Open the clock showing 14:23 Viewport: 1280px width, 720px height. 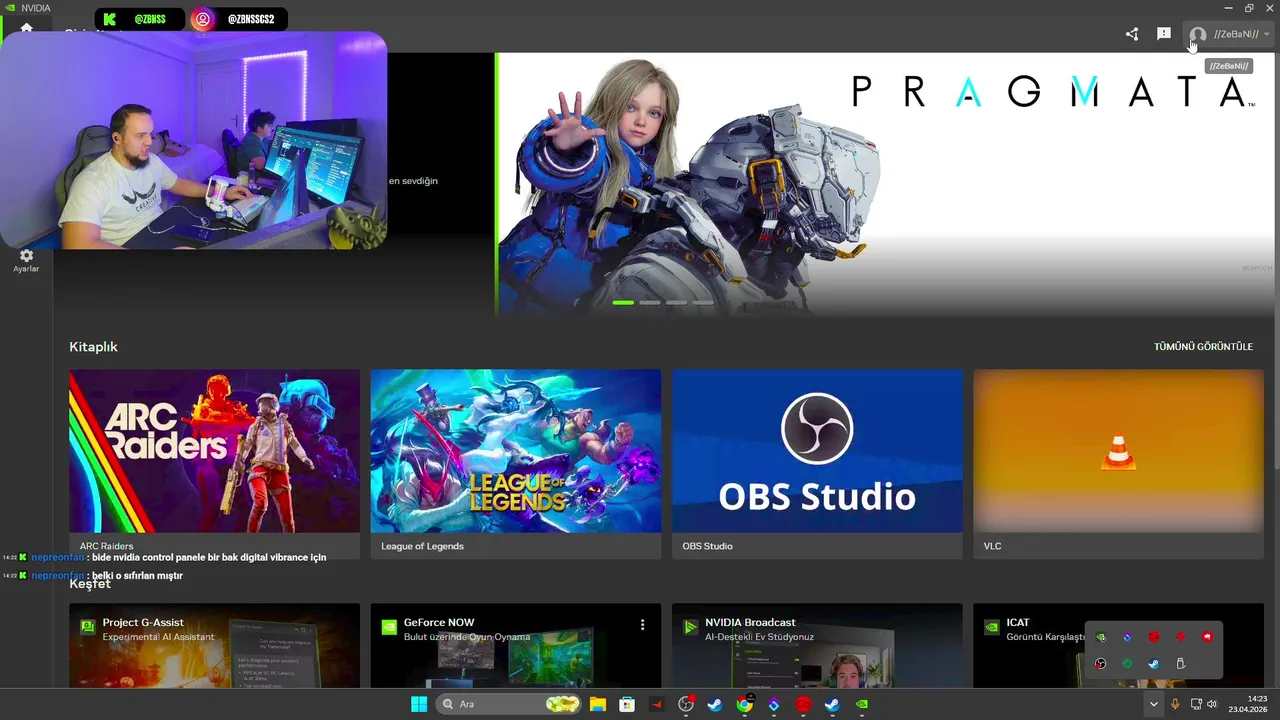point(1249,704)
